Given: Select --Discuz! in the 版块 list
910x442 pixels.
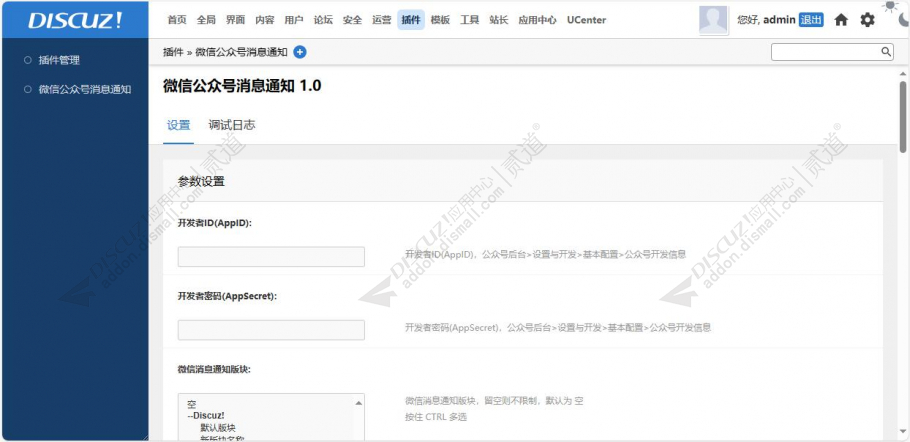Looking at the screenshot, I should tap(205, 415).
